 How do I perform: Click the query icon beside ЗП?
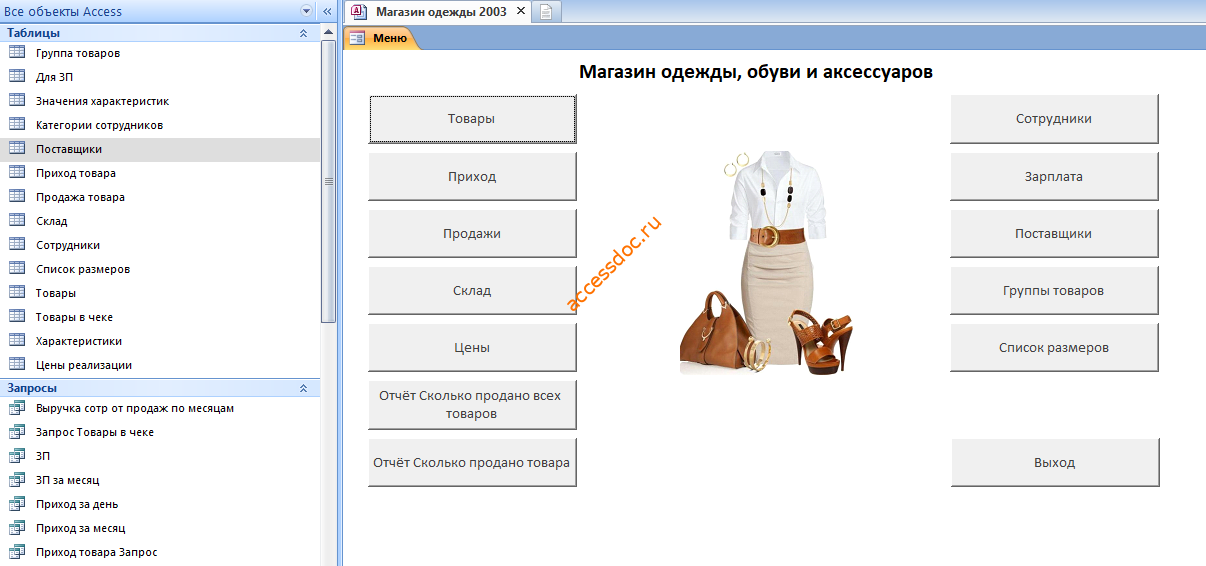[x=17, y=455]
